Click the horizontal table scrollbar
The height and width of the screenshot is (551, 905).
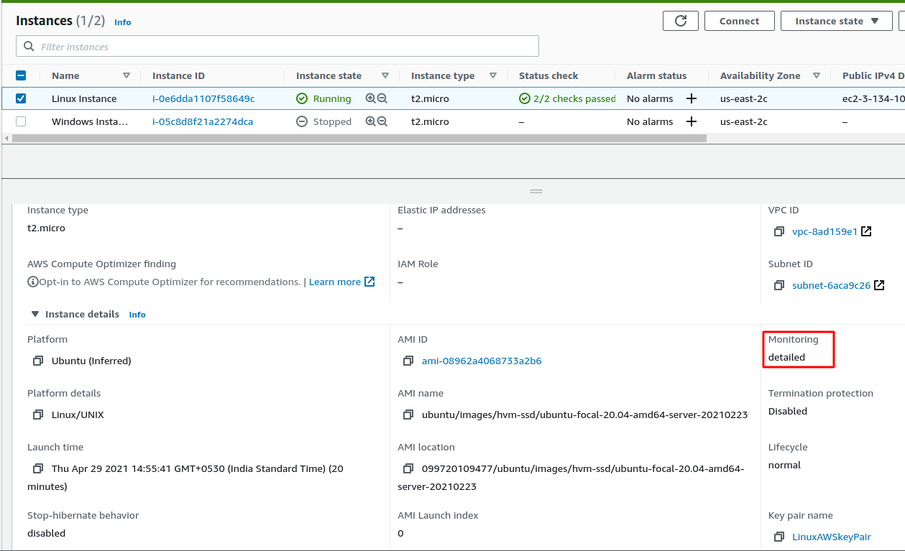tap(359, 138)
